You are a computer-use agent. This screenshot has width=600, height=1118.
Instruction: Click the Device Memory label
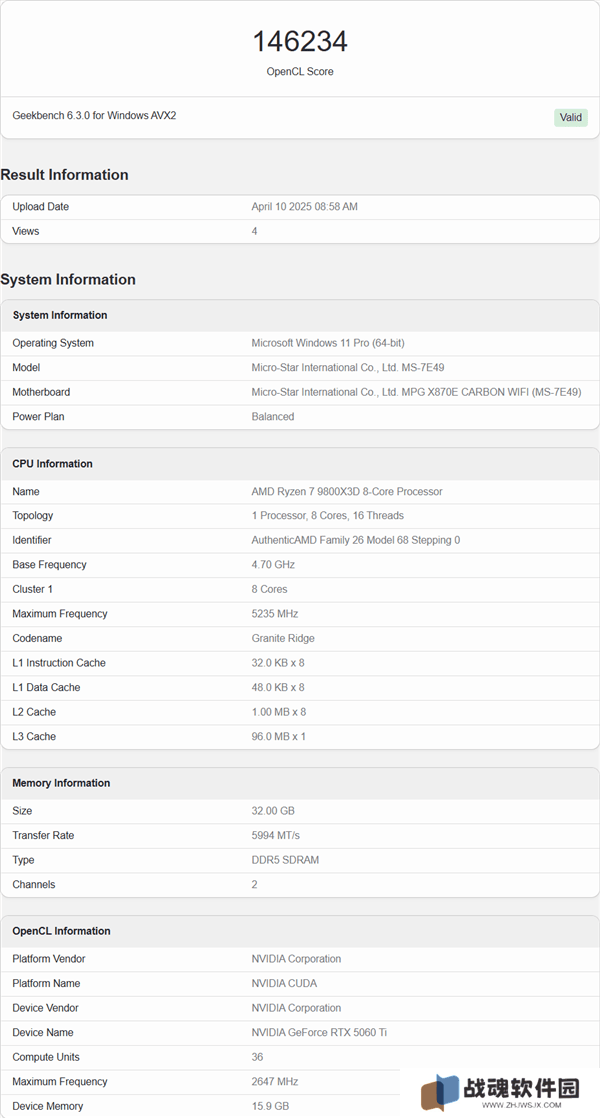point(48,1106)
